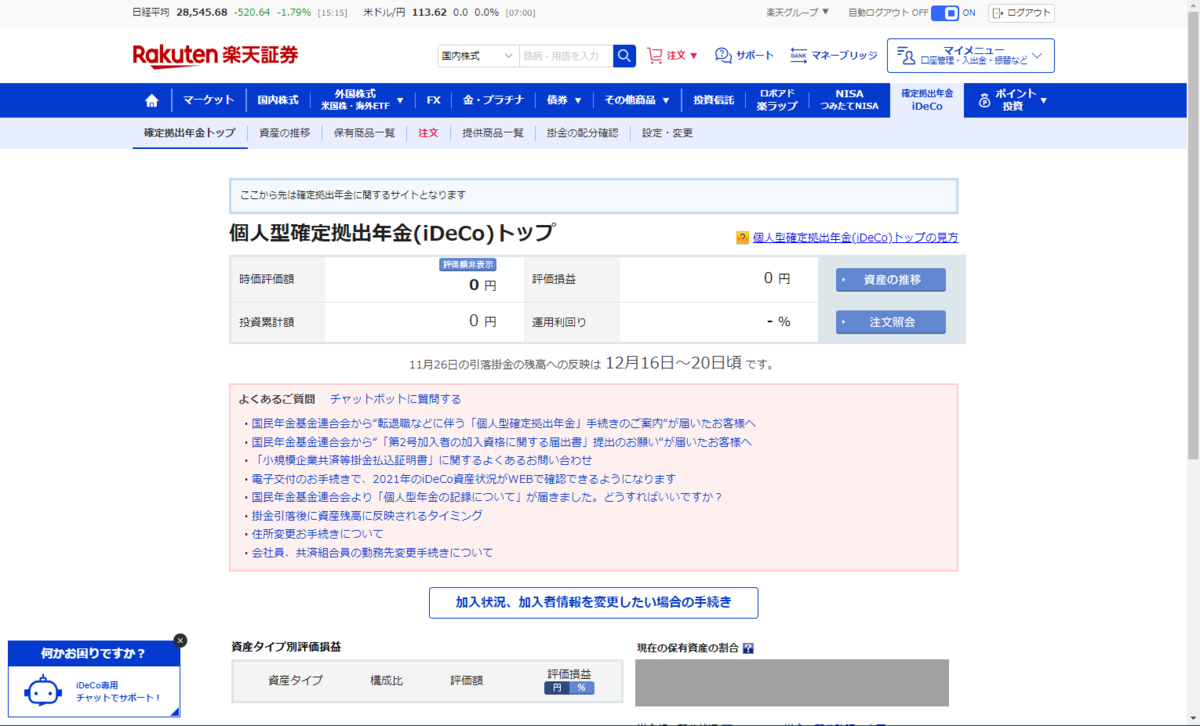Switch to 確定拠出年金トップ tab
This screenshot has width=1200, height=726.
[x=190, y=133]
